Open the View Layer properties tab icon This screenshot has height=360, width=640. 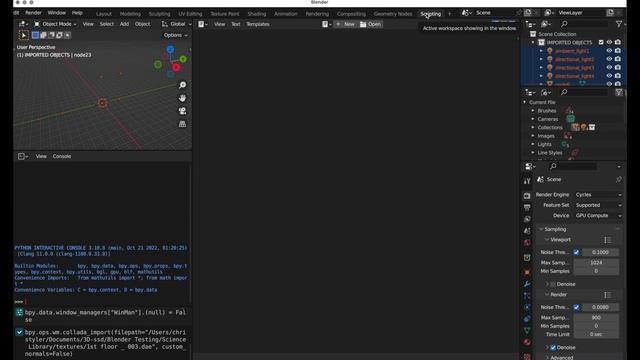[x=527, y=219]
